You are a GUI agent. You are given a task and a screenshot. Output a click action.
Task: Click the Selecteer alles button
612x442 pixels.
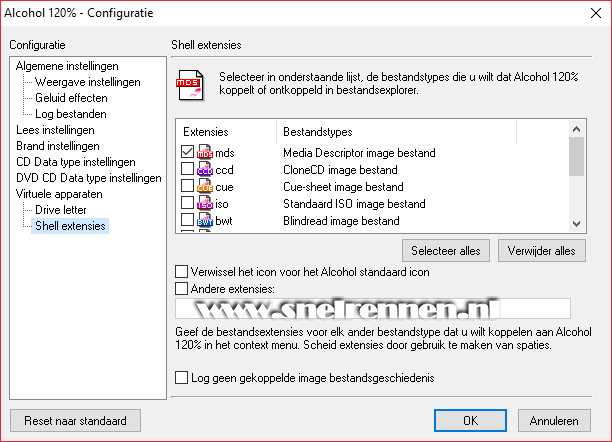pyautogui.click(x=446, y=251)
